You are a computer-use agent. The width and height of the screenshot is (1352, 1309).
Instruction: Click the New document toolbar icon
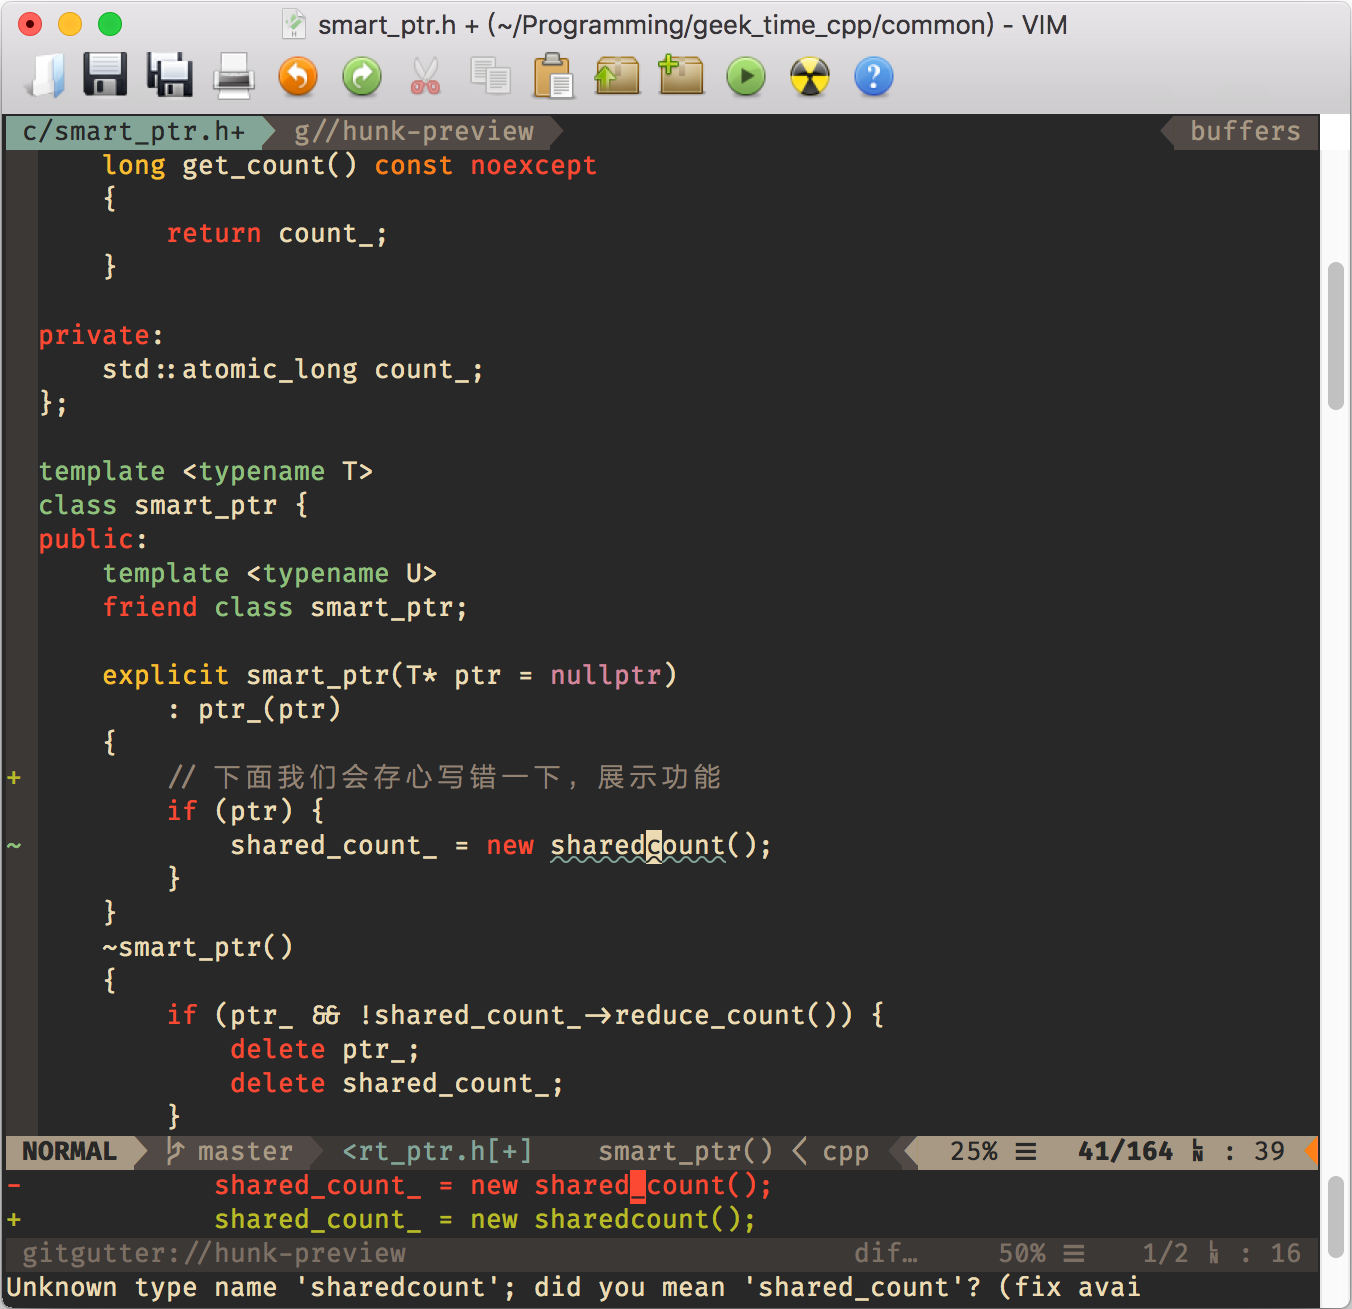tap(45, 76)
